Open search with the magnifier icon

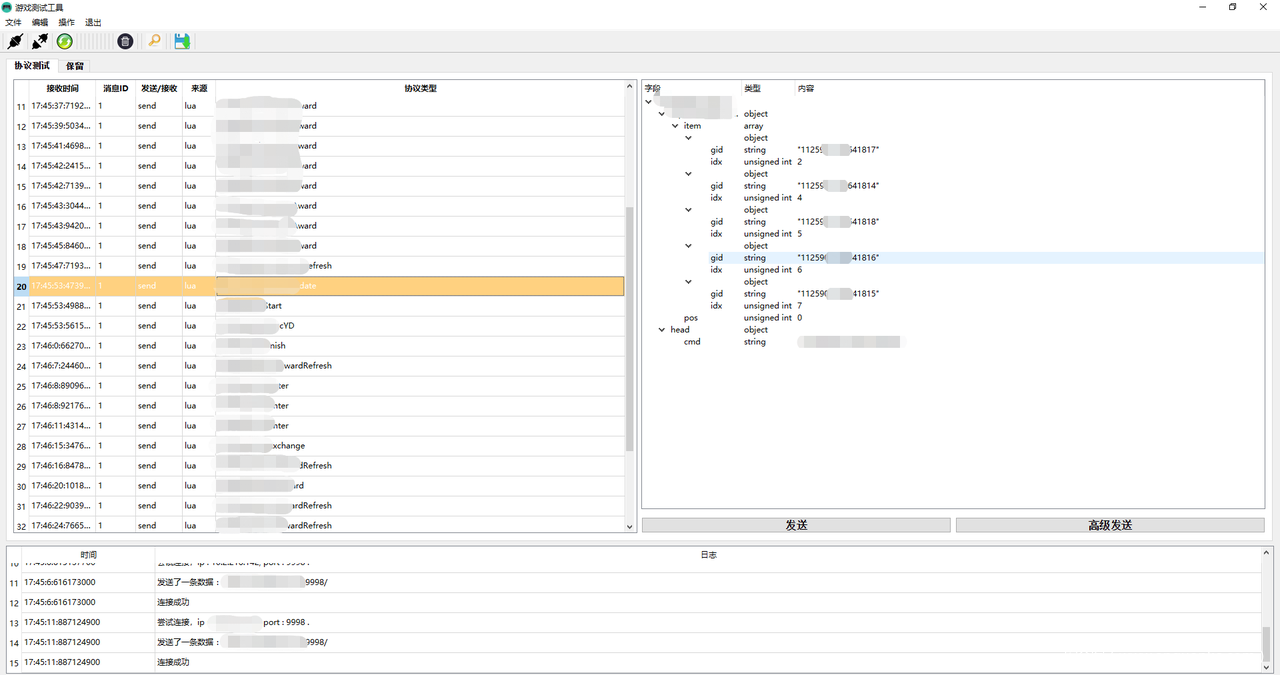point(154,41)
